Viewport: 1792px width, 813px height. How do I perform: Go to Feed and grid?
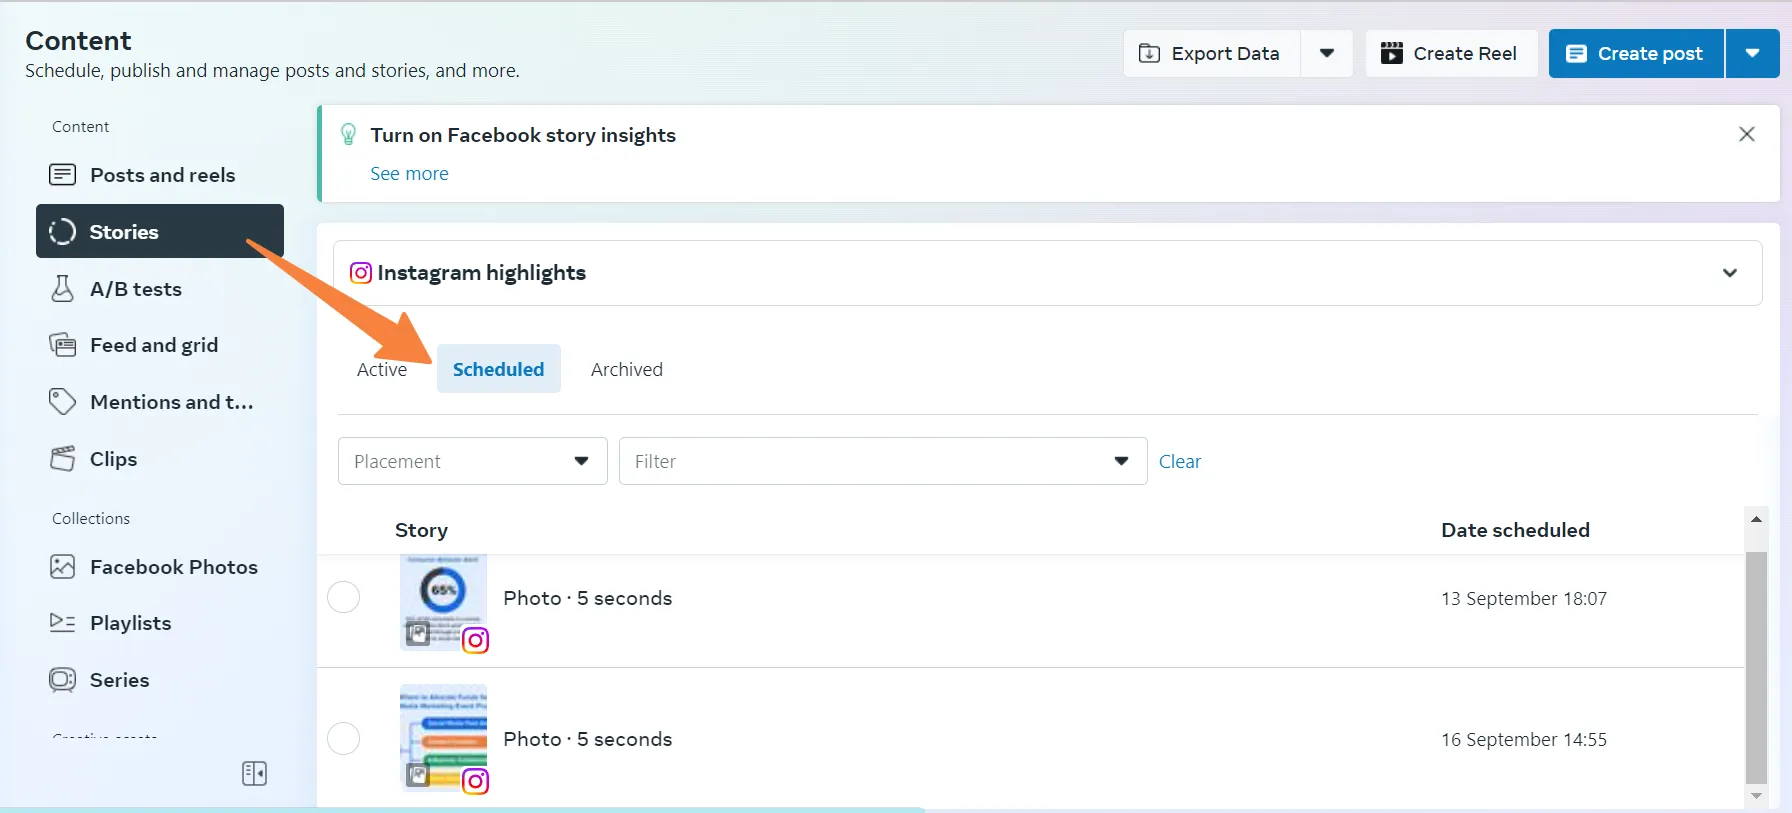(x=160, y=345)
